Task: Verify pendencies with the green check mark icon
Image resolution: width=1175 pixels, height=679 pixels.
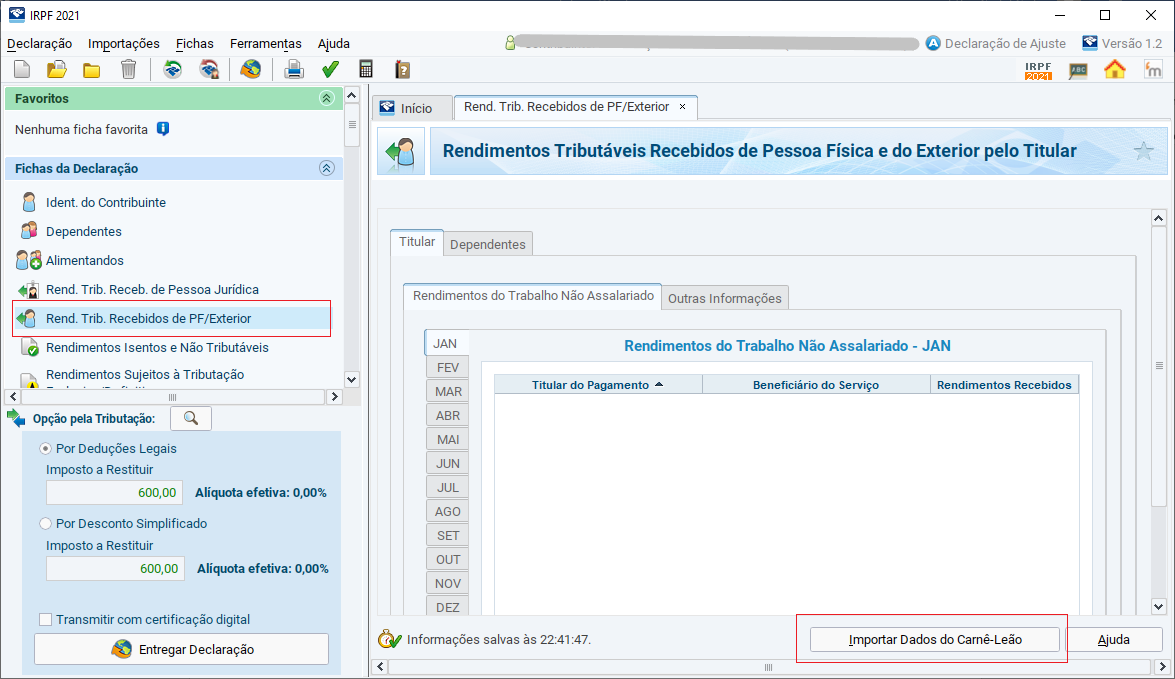Action: [x=330, y=69]
